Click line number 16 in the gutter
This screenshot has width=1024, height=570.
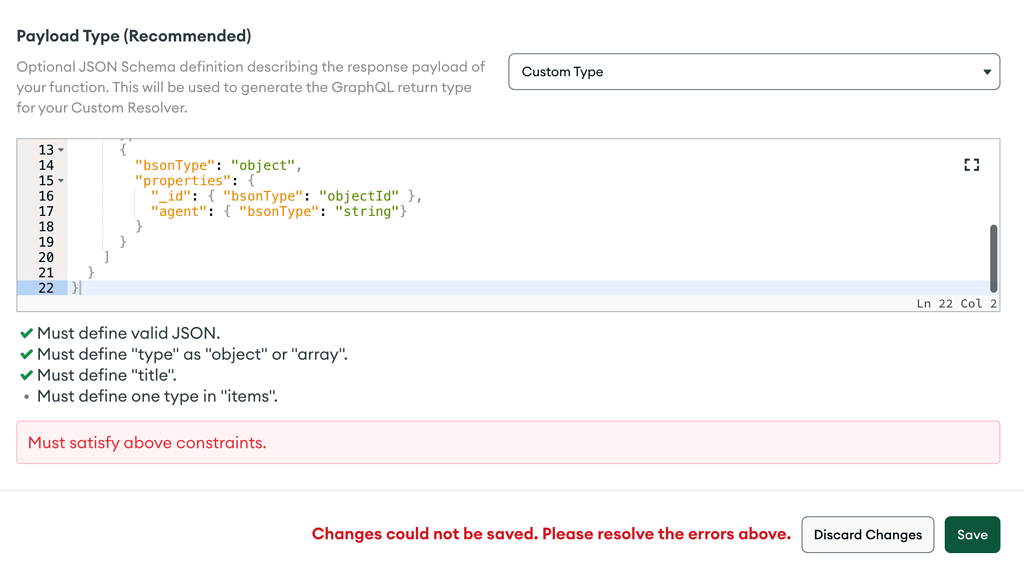46,196
